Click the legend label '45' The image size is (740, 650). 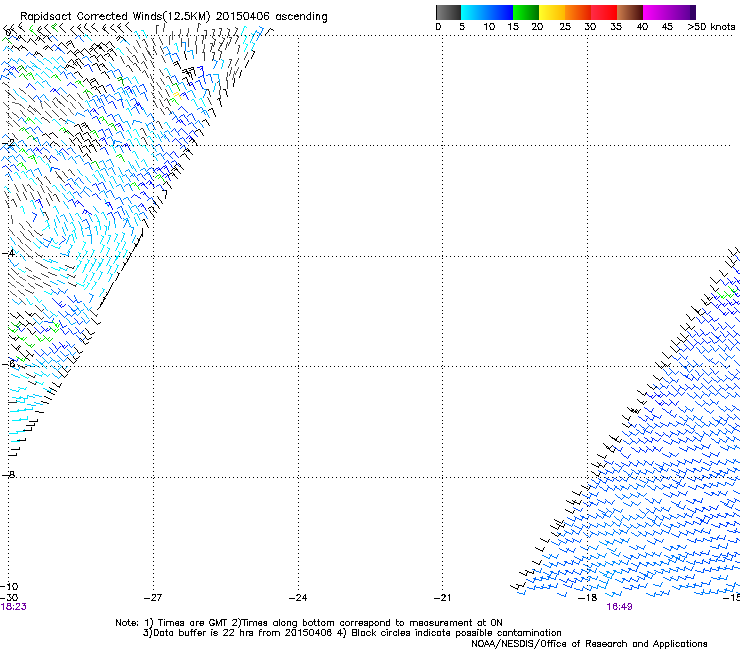667,27
